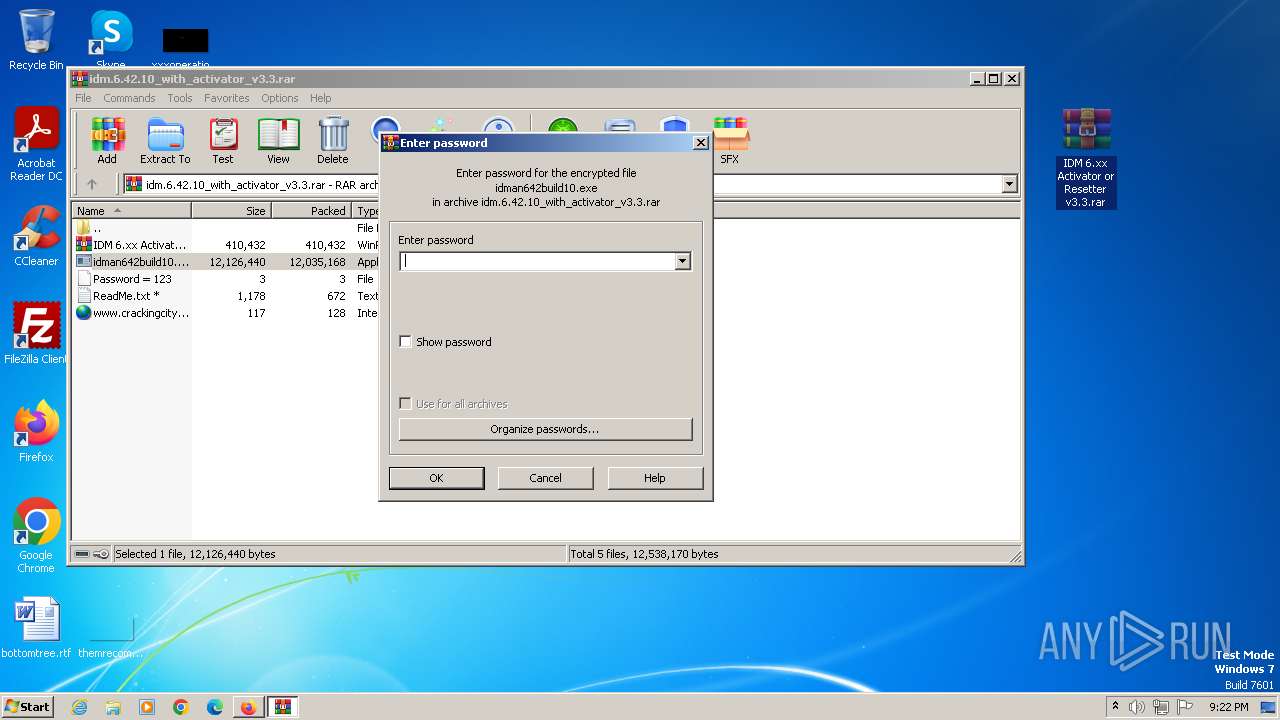Select the Google Chrome desktop shortcut

pyautogui.click(x=36, y=535)
